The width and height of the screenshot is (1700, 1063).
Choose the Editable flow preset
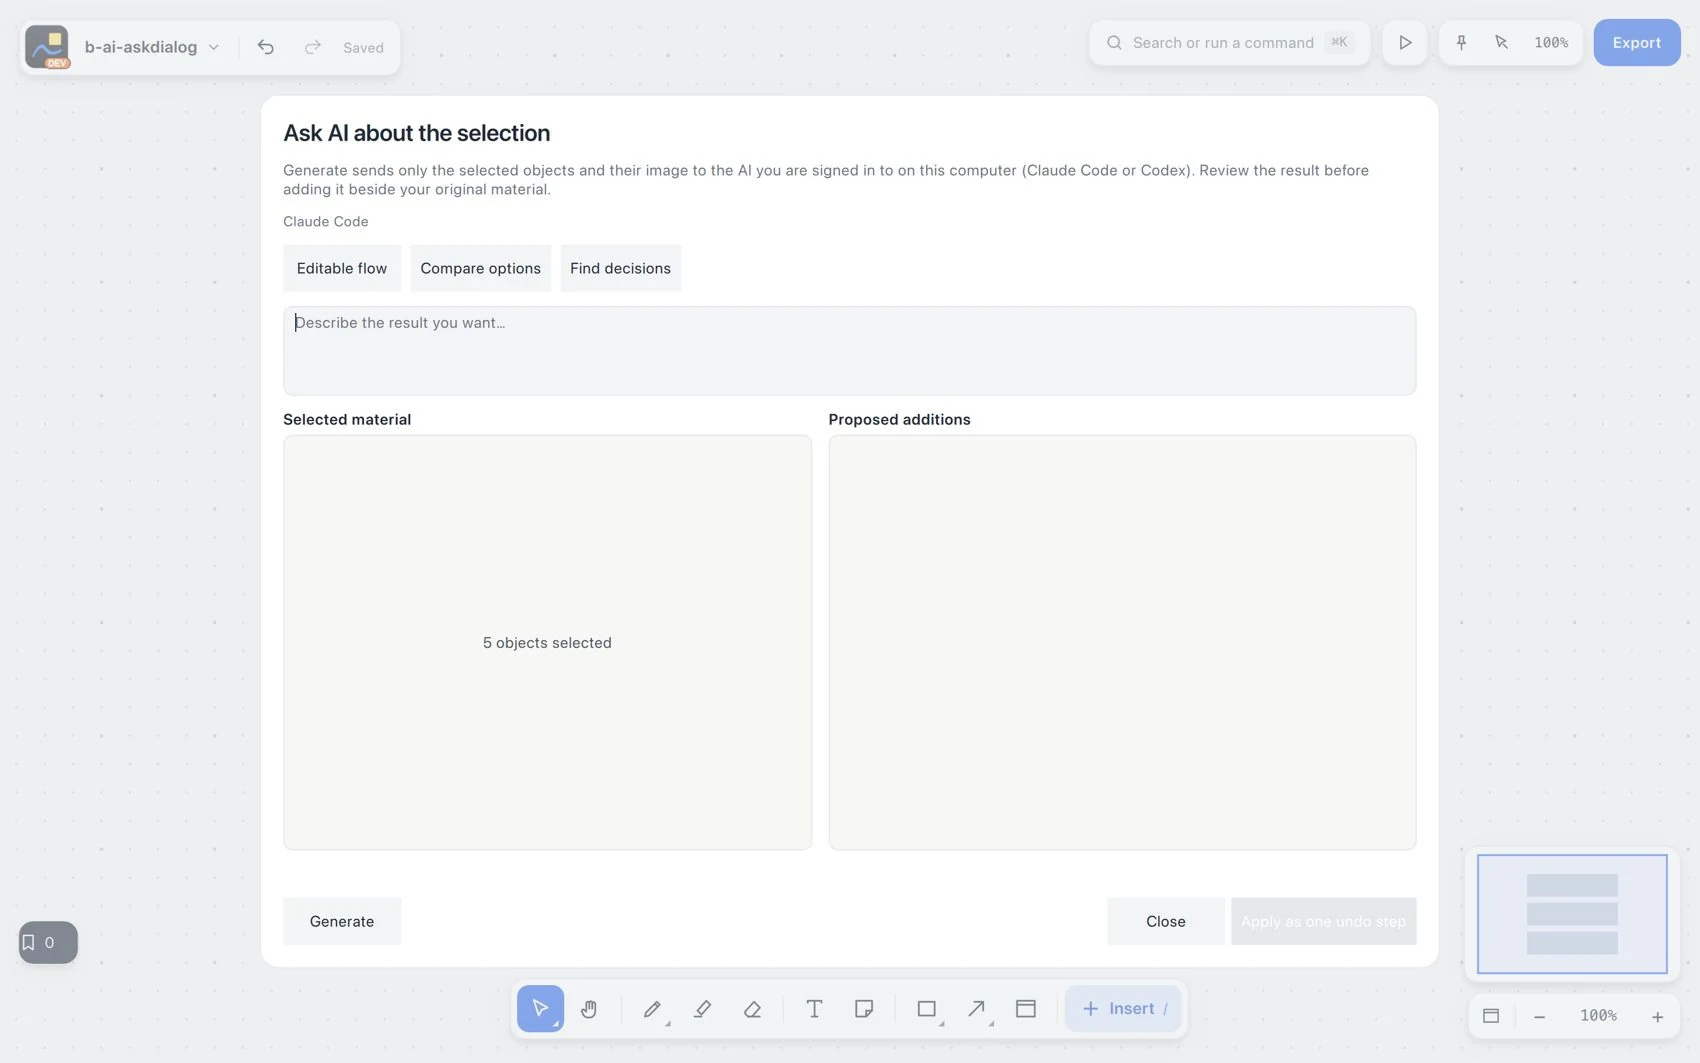pyautogui.click(x=342, y=268)
